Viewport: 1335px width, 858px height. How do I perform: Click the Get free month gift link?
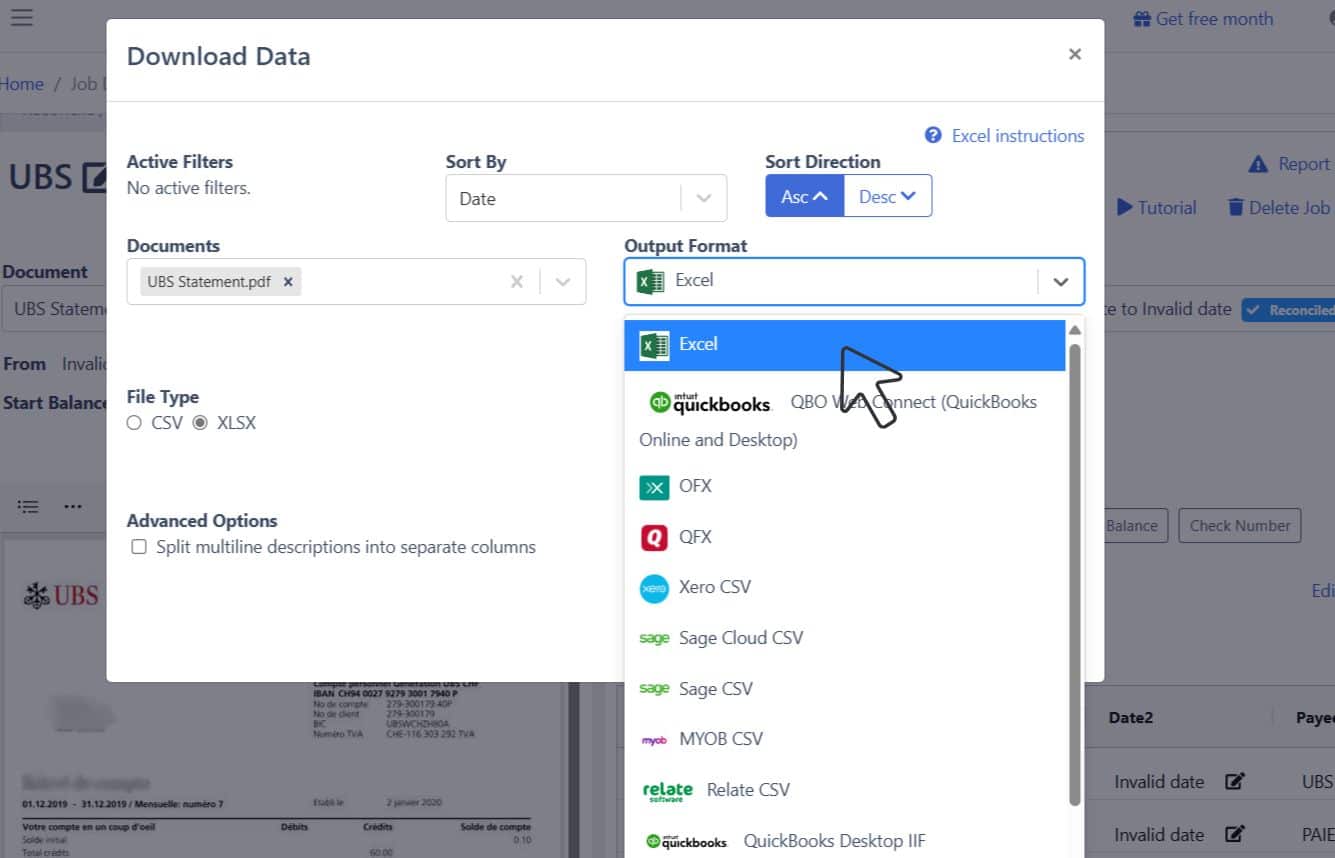[1203, 19]
